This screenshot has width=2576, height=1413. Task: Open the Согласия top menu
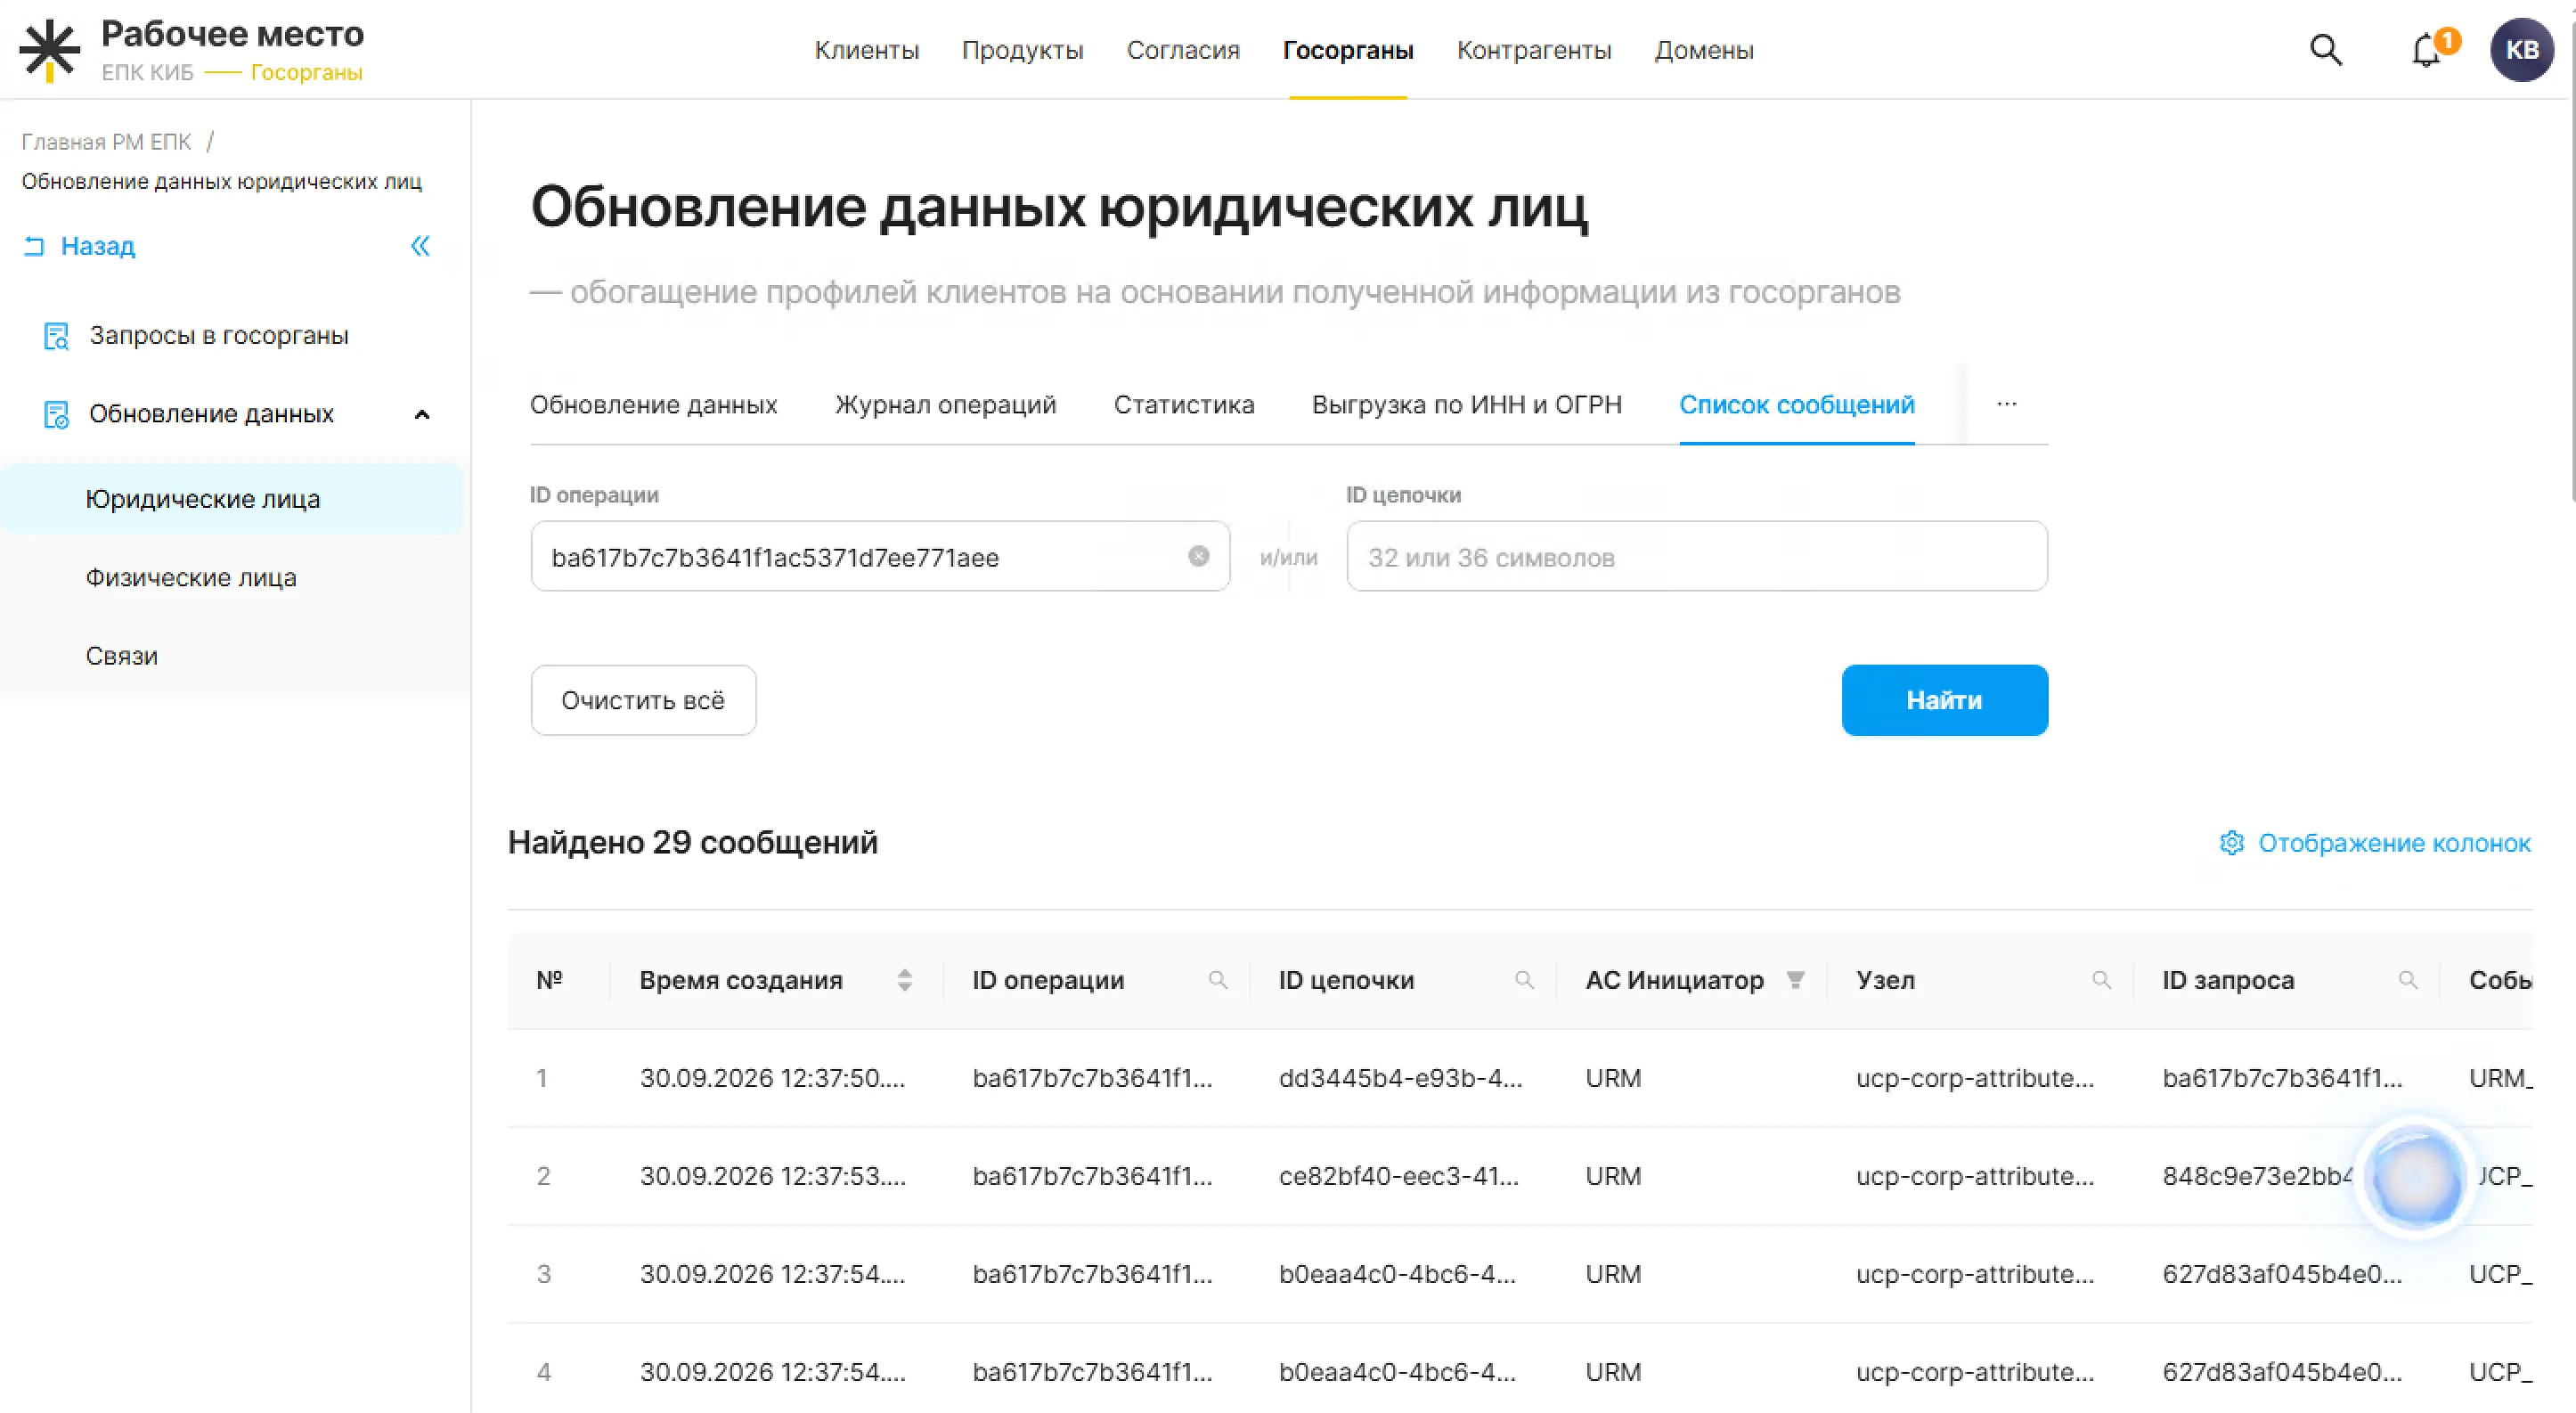click(x=1183, y=50)
